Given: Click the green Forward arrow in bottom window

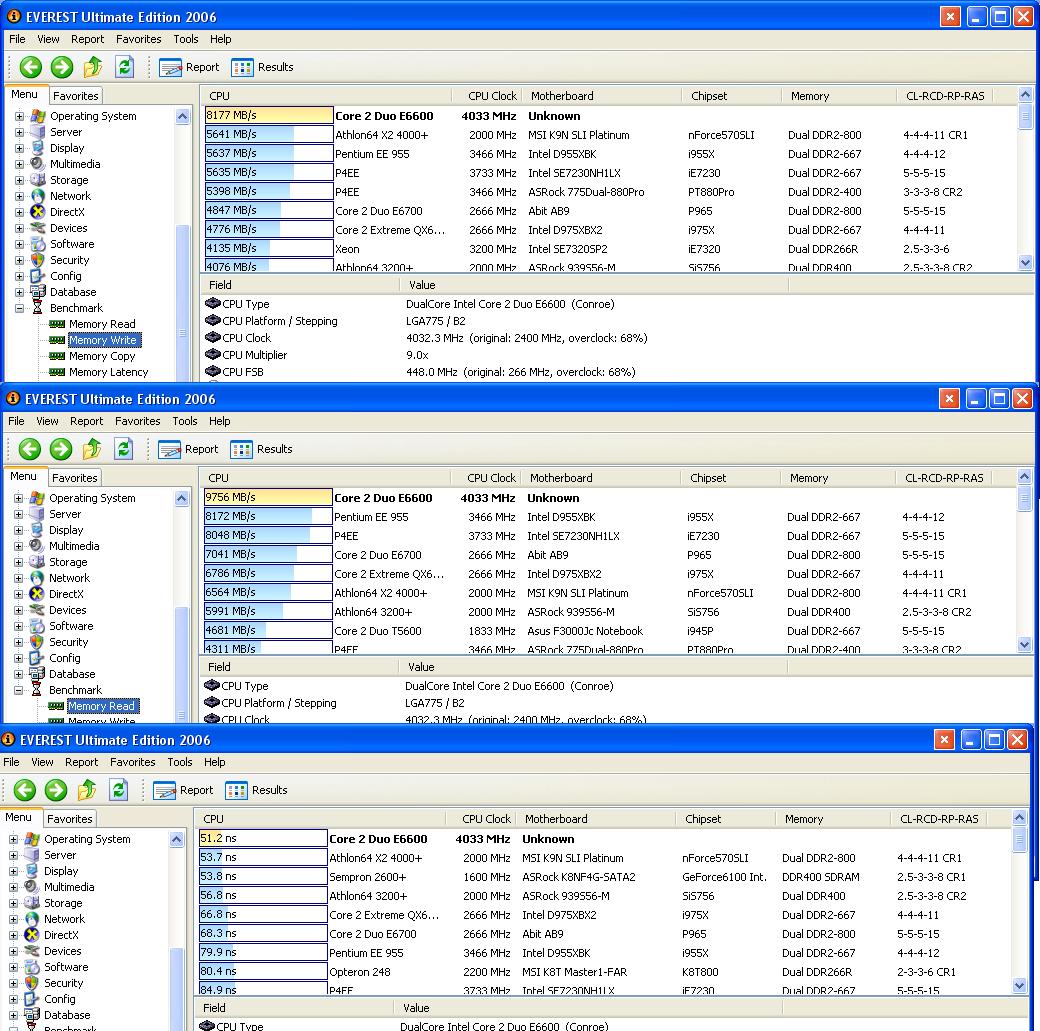Looking at the screenshot, I should [x=56, y=790].
